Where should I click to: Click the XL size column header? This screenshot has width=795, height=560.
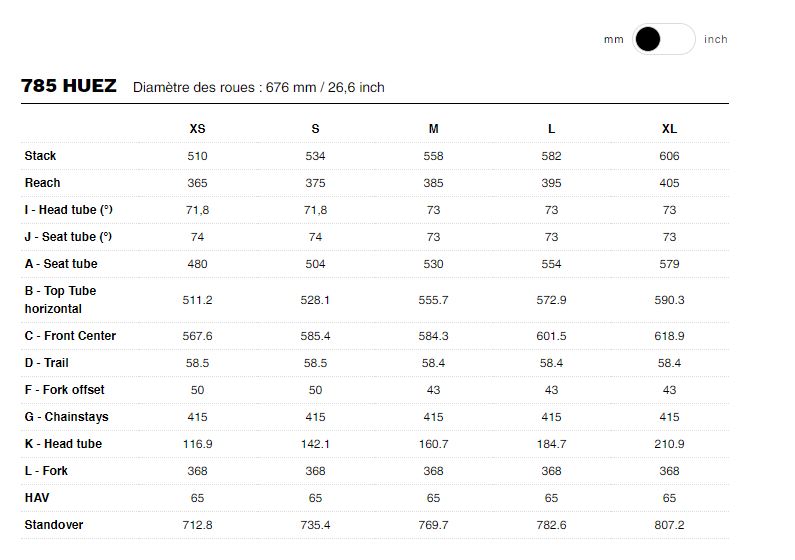tap(669, 129)
